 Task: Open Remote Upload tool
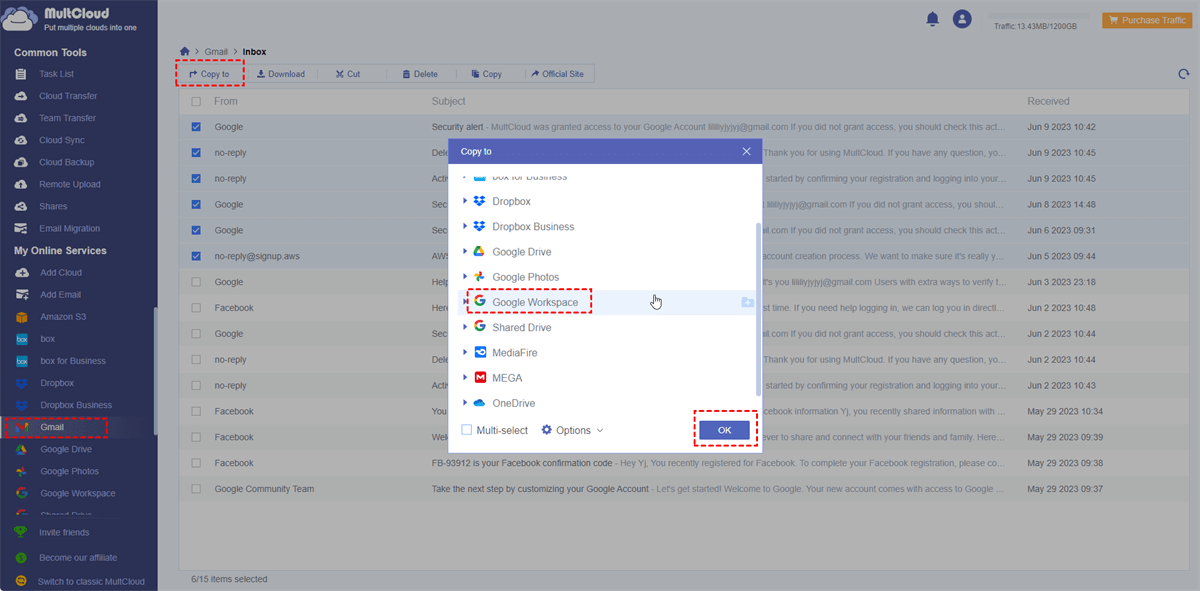(x=69, y=184)
